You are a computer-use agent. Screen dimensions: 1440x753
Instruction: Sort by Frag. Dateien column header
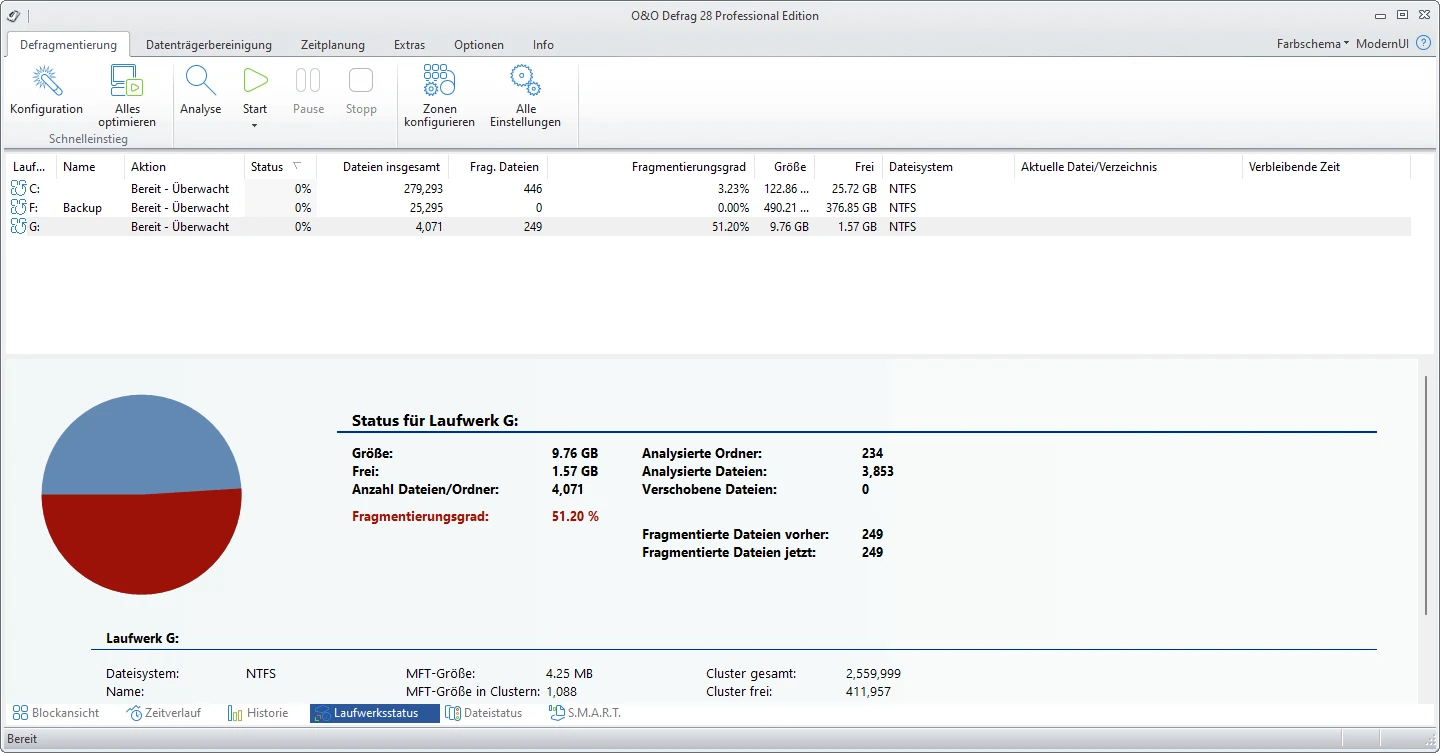point(498,167)
